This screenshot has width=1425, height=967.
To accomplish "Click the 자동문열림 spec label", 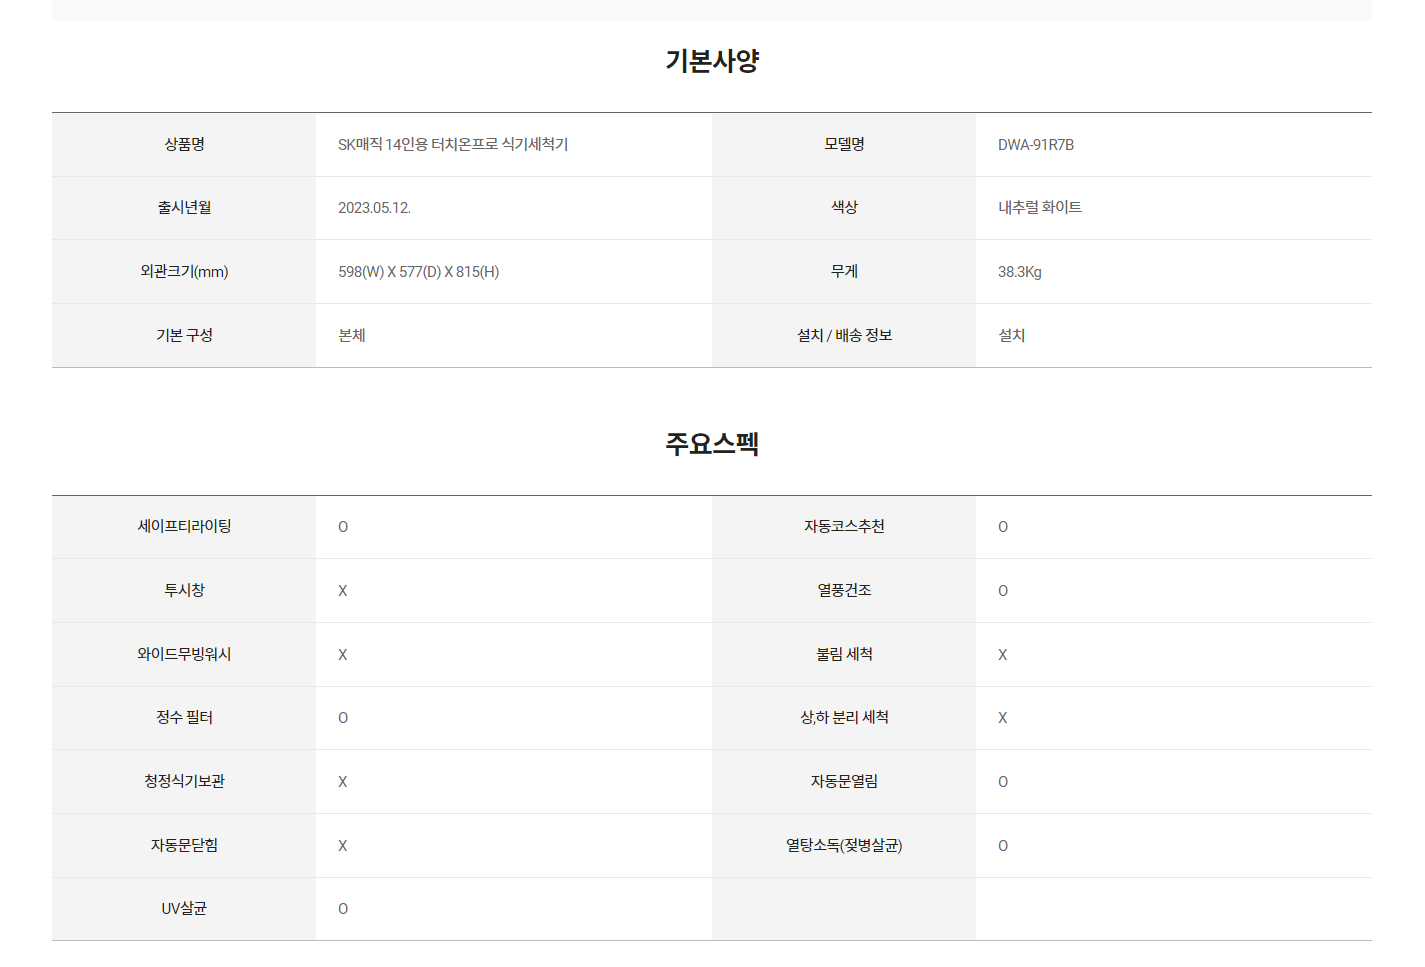I will pos(844,782).
